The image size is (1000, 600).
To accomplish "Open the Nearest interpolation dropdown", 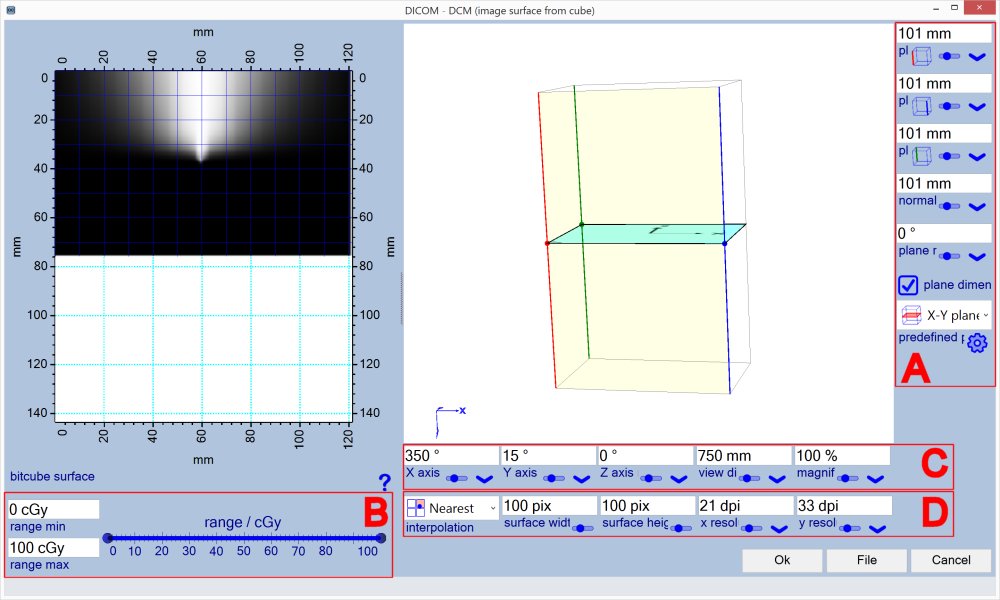I will tap(492, 508).
